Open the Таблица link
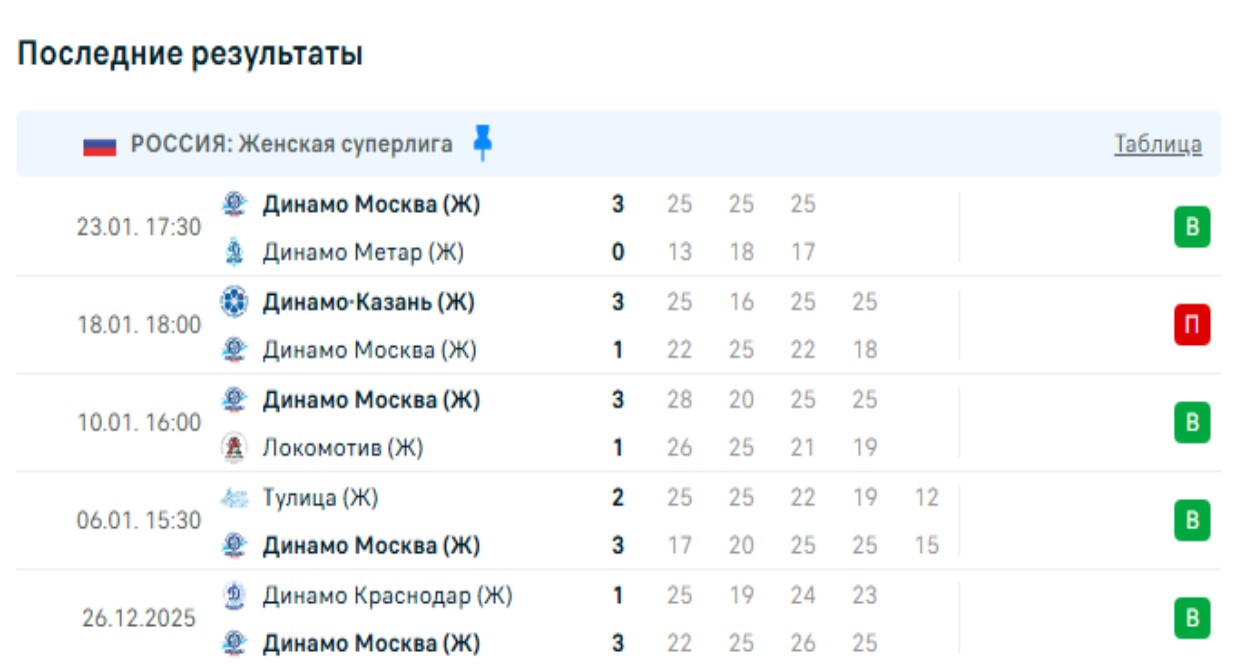 [1158, 144]
